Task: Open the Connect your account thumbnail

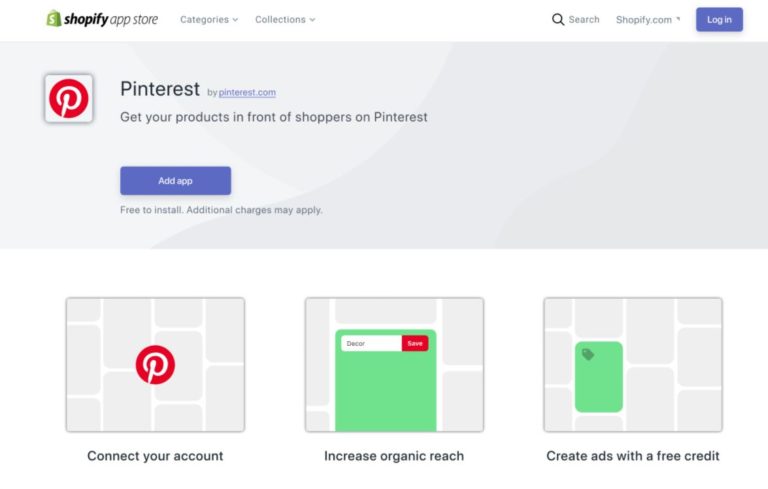Action: click(x=155, y=365)
